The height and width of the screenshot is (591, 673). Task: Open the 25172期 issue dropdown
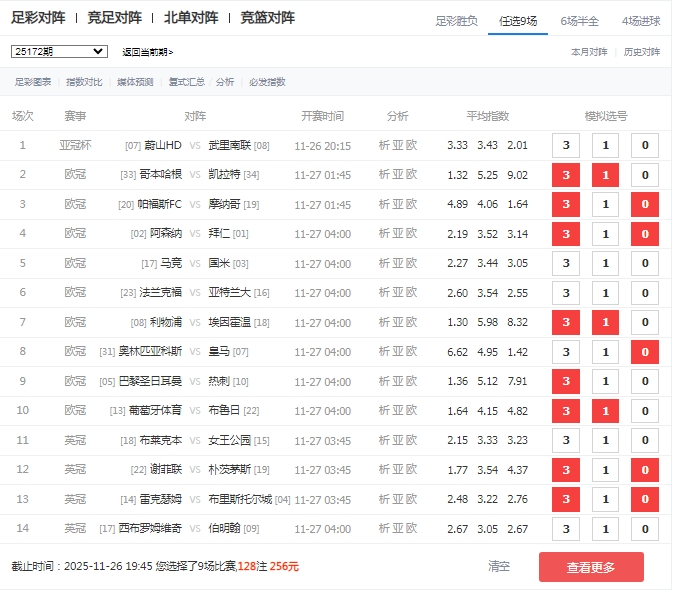pos(59,51)
